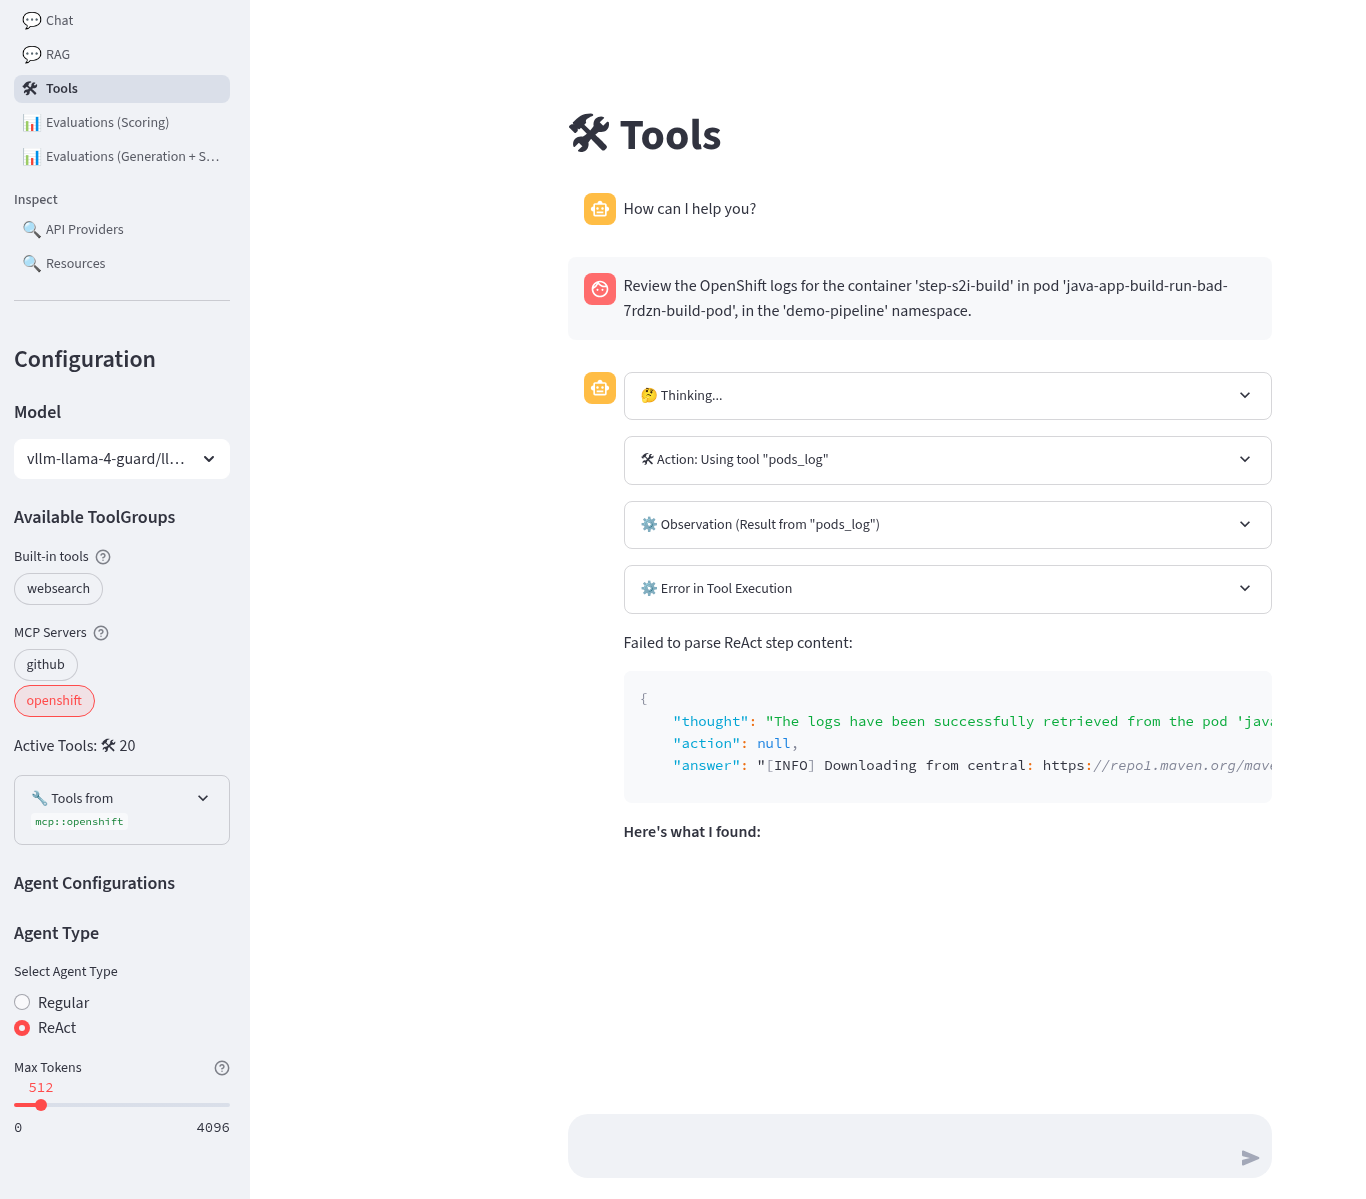Image resolution: width=1366 pixels, height=1199 pixels.
Task: Click the assistant robot avatar beside greeting
Action: click(x=600, y=209)
